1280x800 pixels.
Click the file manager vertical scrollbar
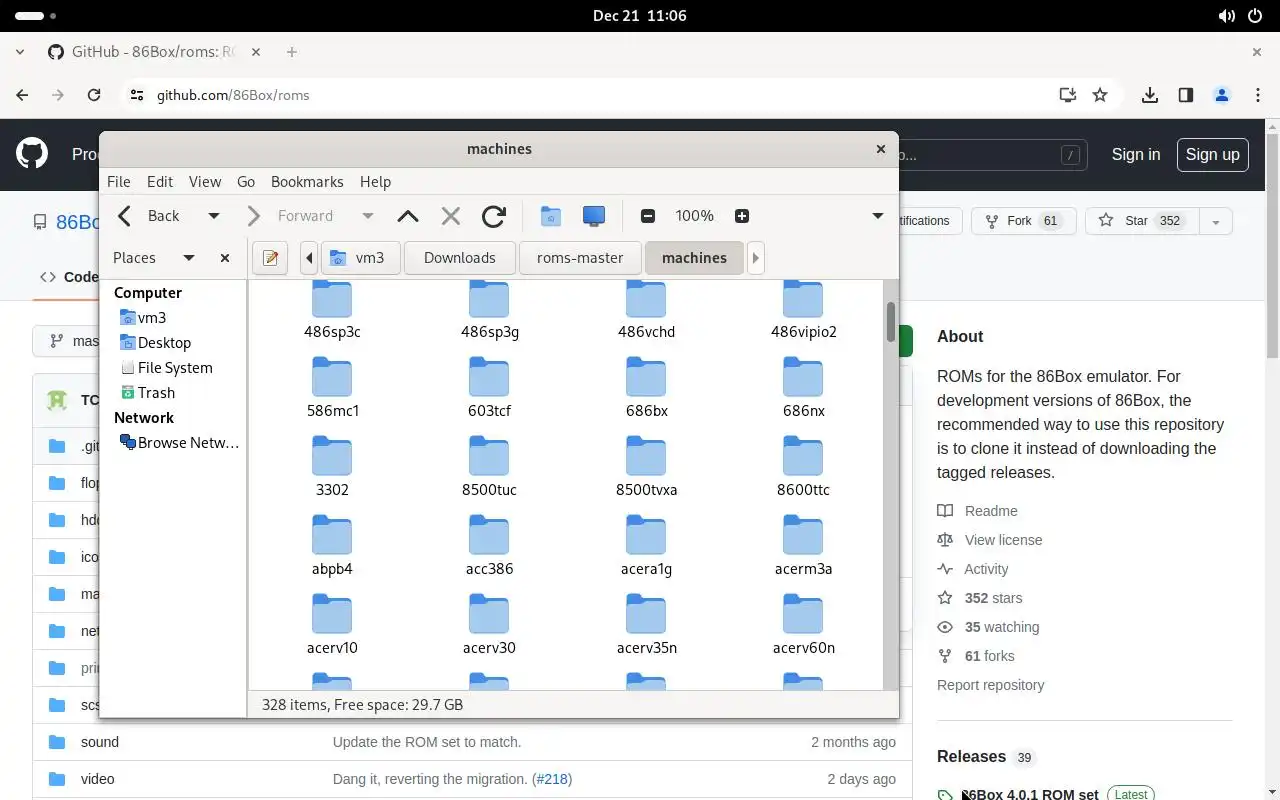click(x=890, y=322)
